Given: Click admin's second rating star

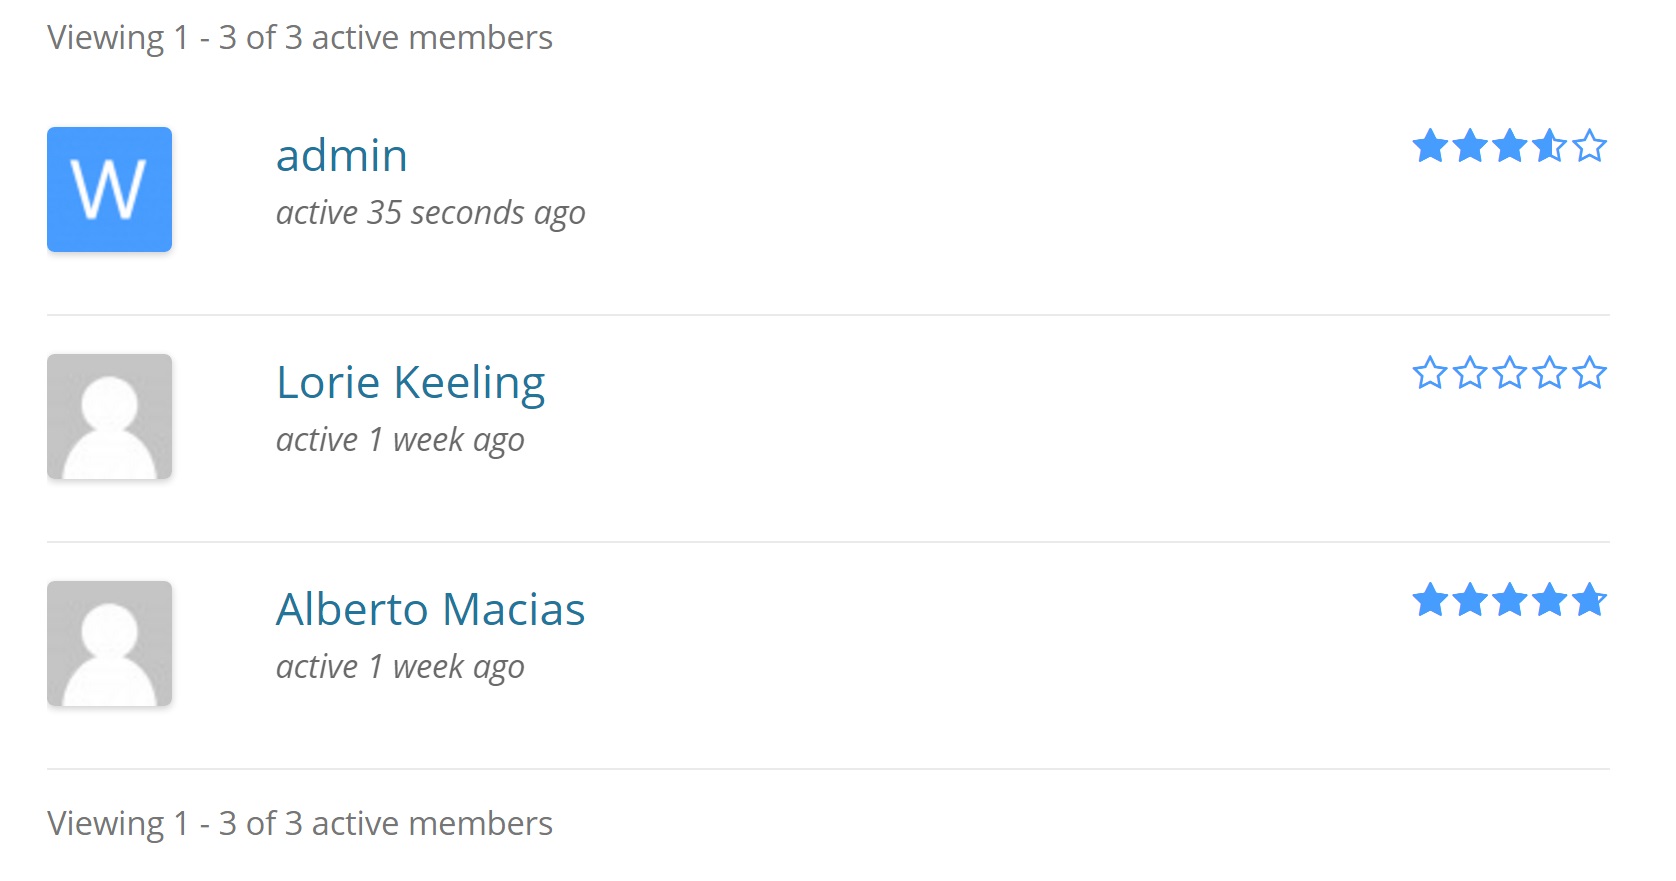Looking at the screenshot, I should [1470, 146].
